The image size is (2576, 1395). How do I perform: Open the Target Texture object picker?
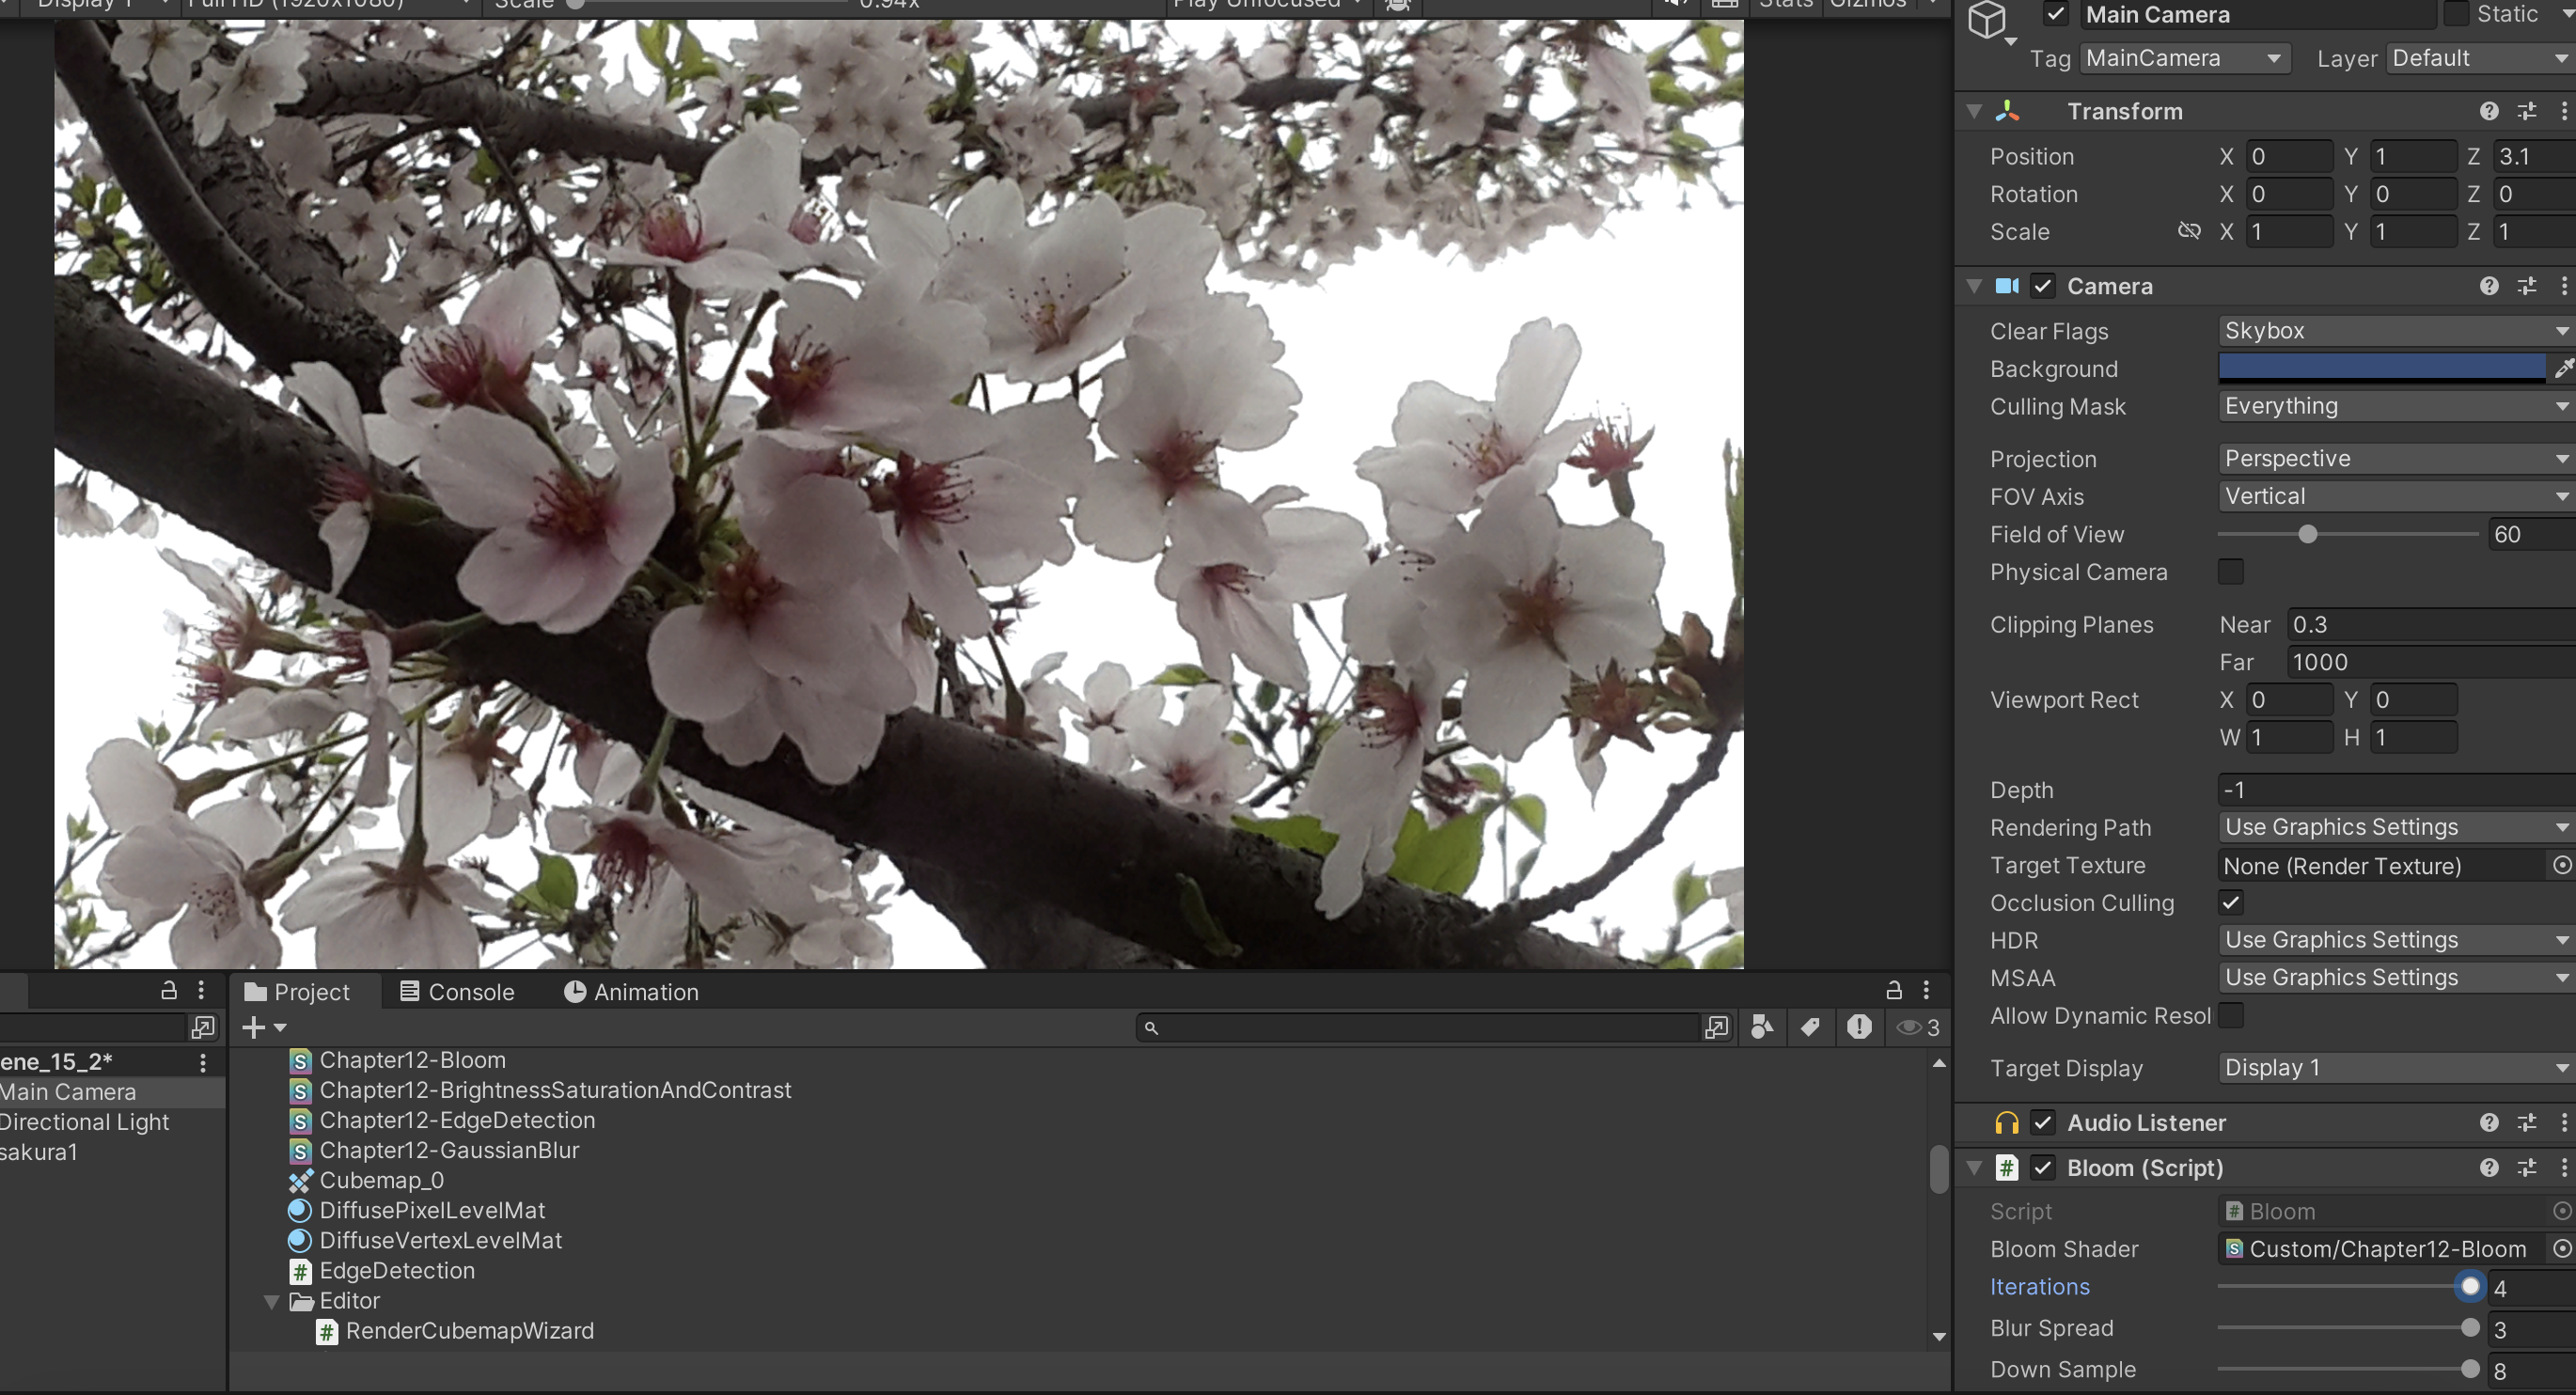(2561, 865)
